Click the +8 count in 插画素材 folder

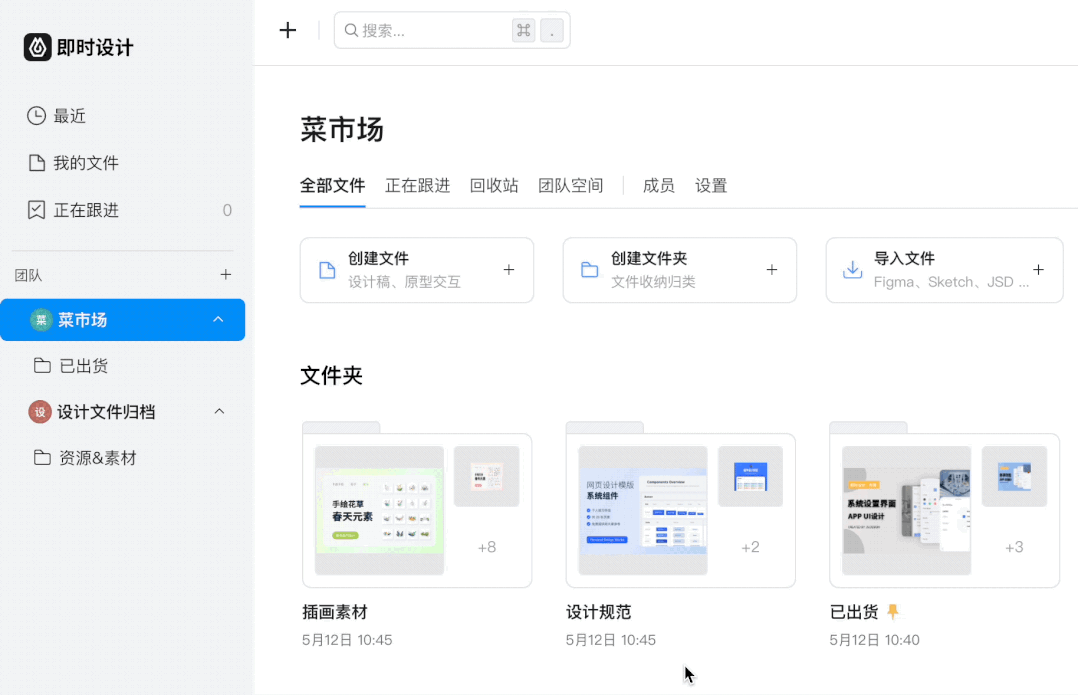(x=487, y=547)
